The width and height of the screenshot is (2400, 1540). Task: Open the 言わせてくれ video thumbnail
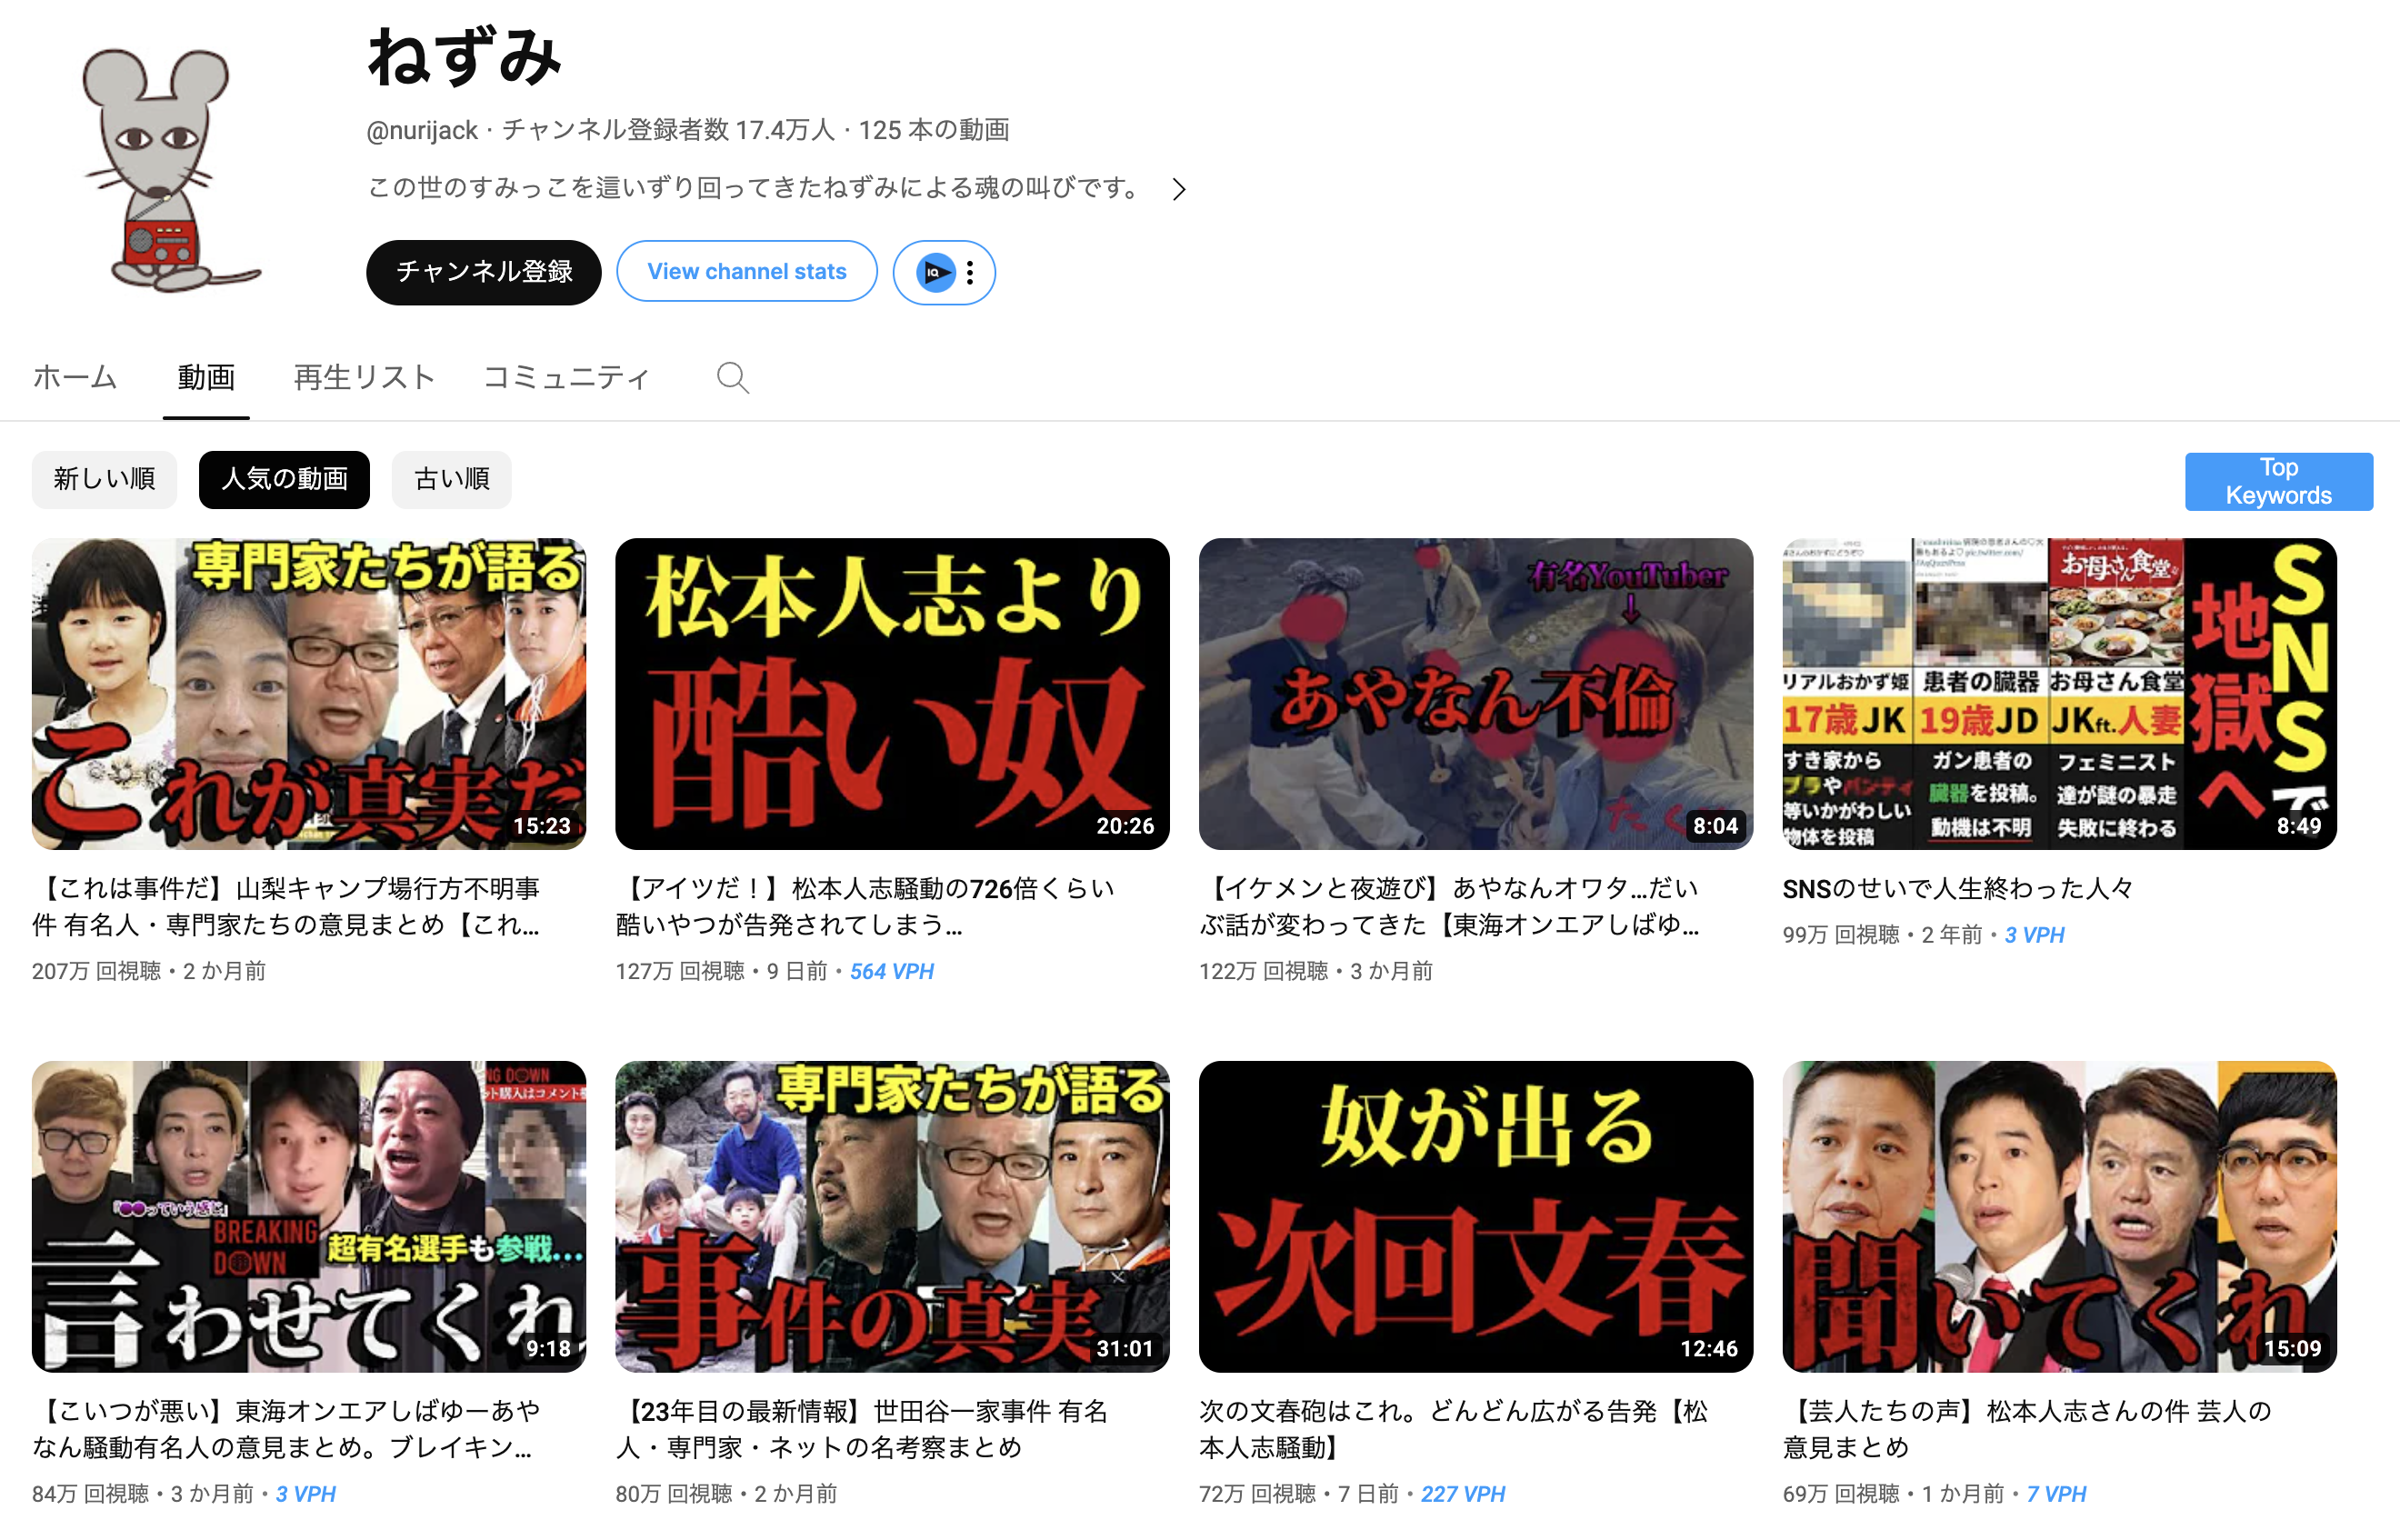(x=308, y=1216)
